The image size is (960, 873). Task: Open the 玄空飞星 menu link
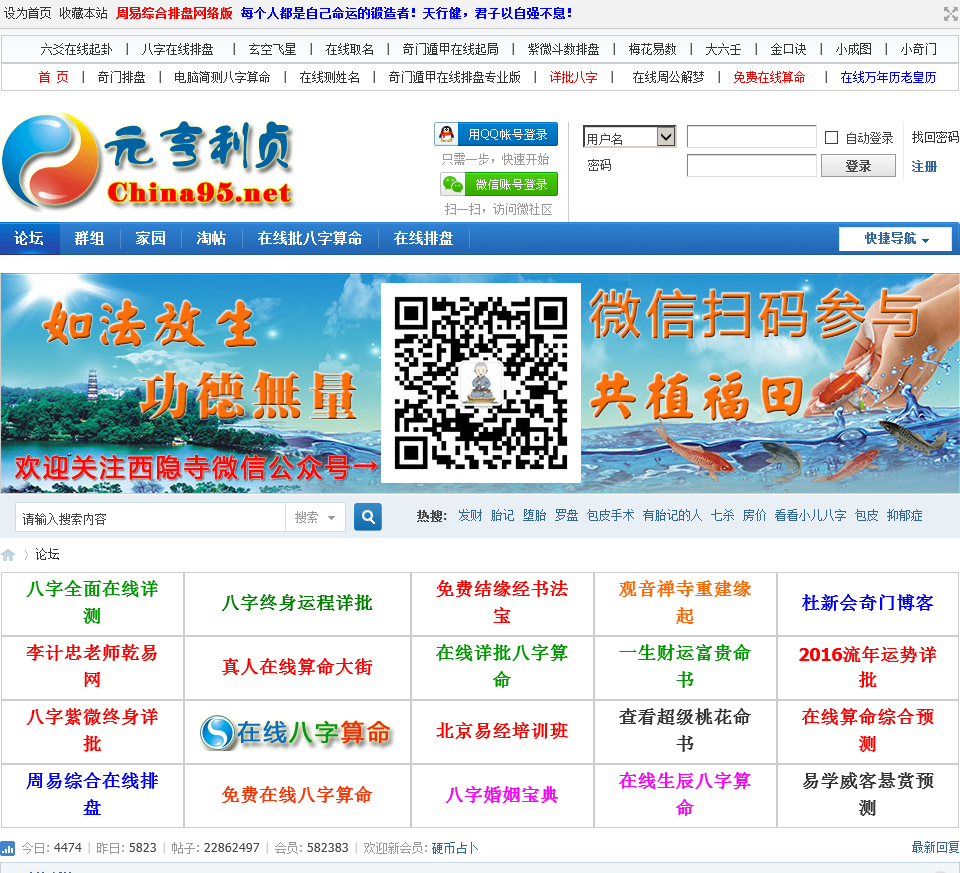point(272,49)
